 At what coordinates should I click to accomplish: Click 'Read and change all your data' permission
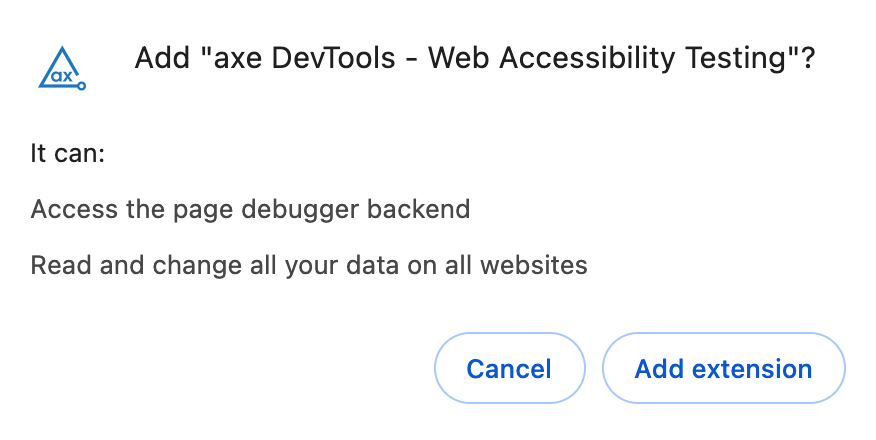click(x=309, y=265)
